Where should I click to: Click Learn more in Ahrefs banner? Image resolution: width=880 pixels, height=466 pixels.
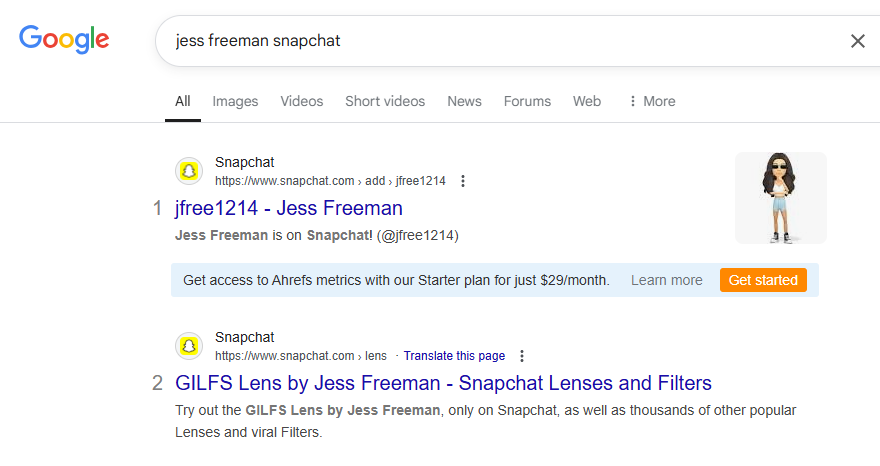[x=666, y=280]
